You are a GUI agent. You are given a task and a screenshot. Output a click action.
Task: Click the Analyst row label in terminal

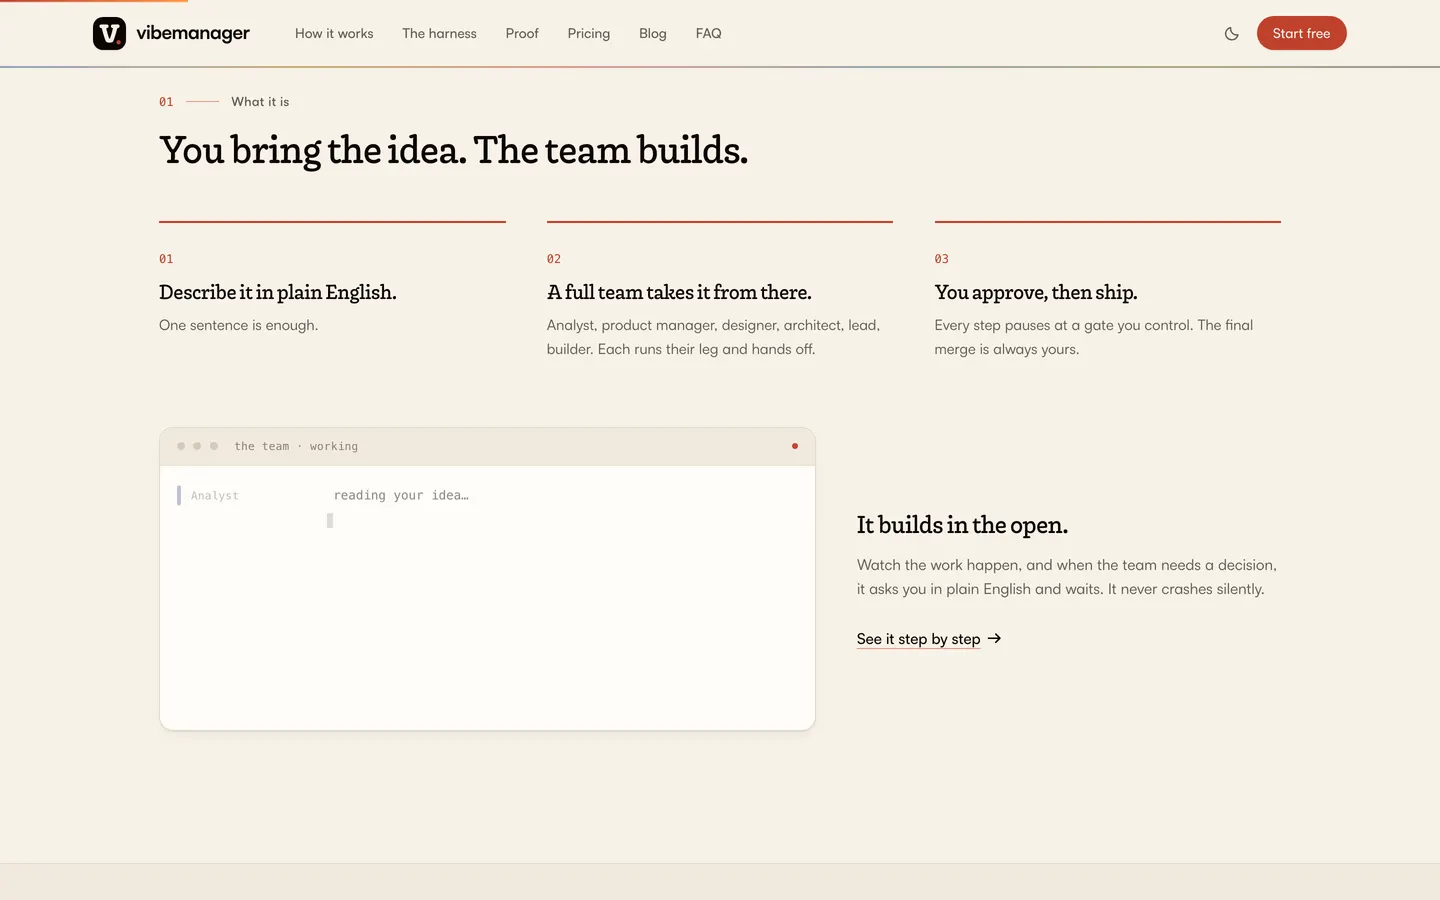[x=215, y=495]
